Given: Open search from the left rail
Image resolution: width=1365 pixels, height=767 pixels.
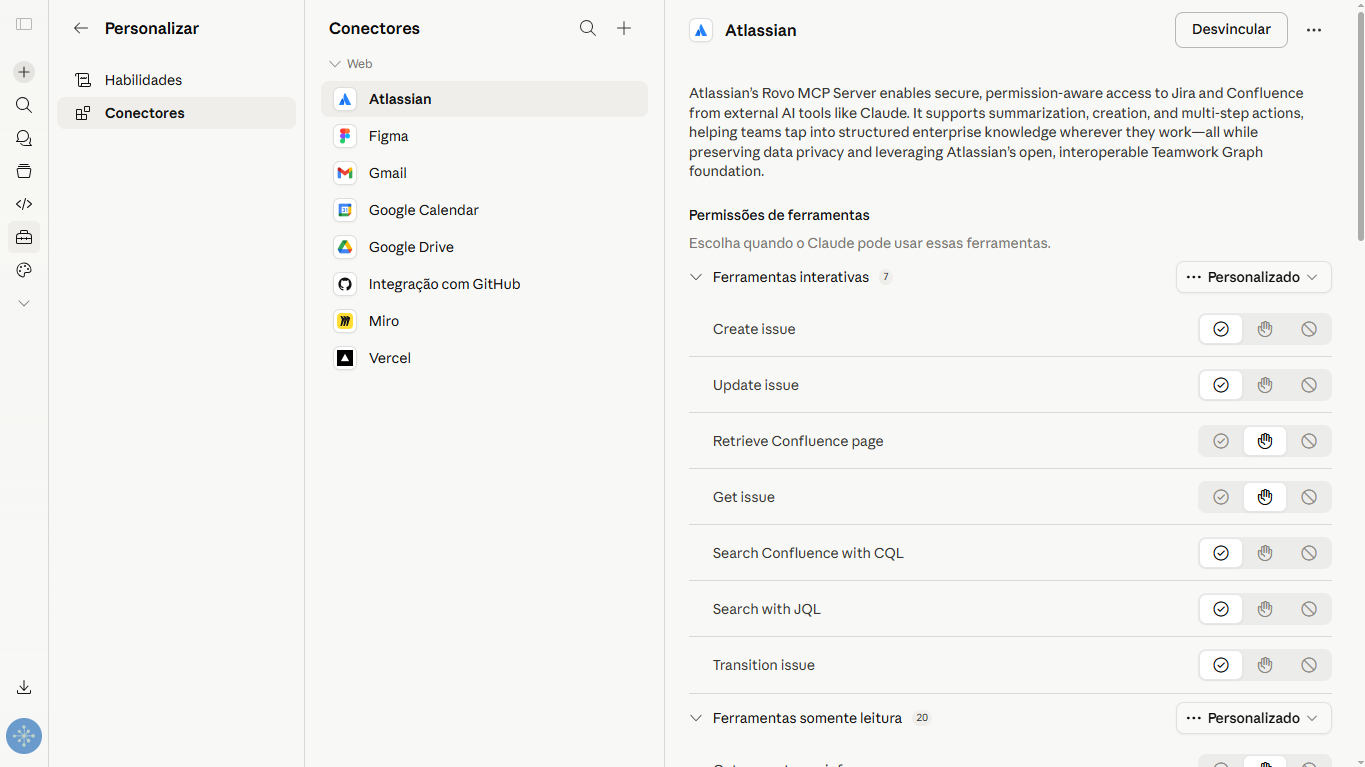Looking at the screenshot, I should pyautogui.click(x=24, y=105).
